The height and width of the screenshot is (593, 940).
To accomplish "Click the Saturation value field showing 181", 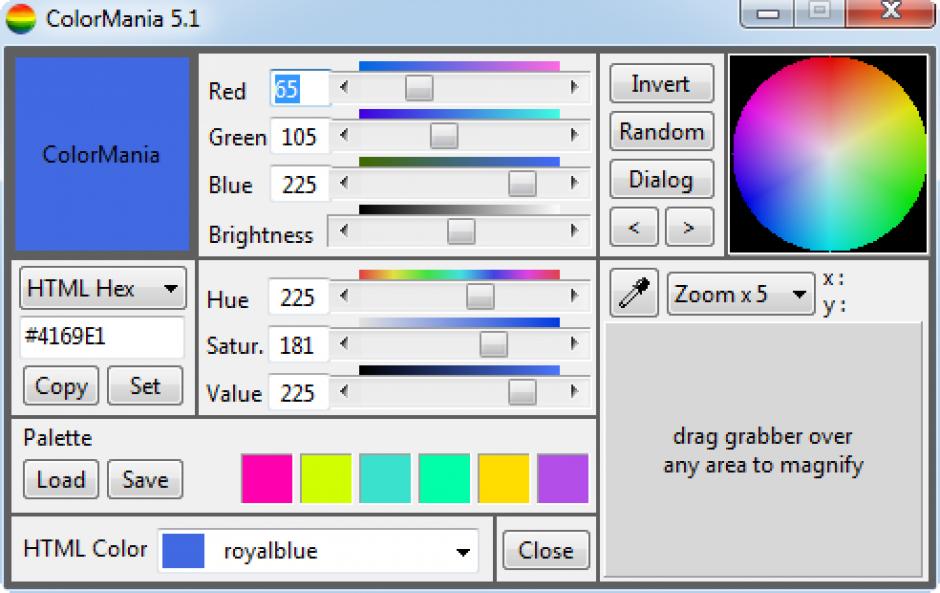I will (299, 345).
